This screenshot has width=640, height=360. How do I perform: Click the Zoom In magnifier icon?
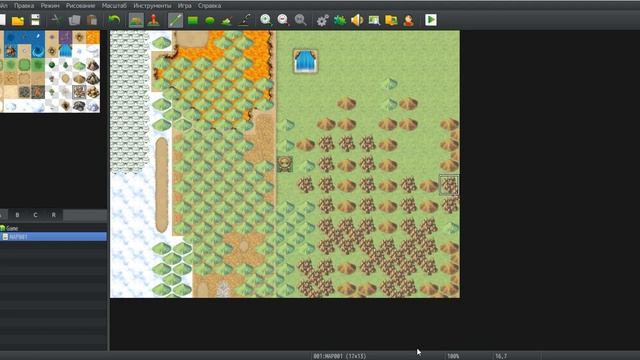266,20
